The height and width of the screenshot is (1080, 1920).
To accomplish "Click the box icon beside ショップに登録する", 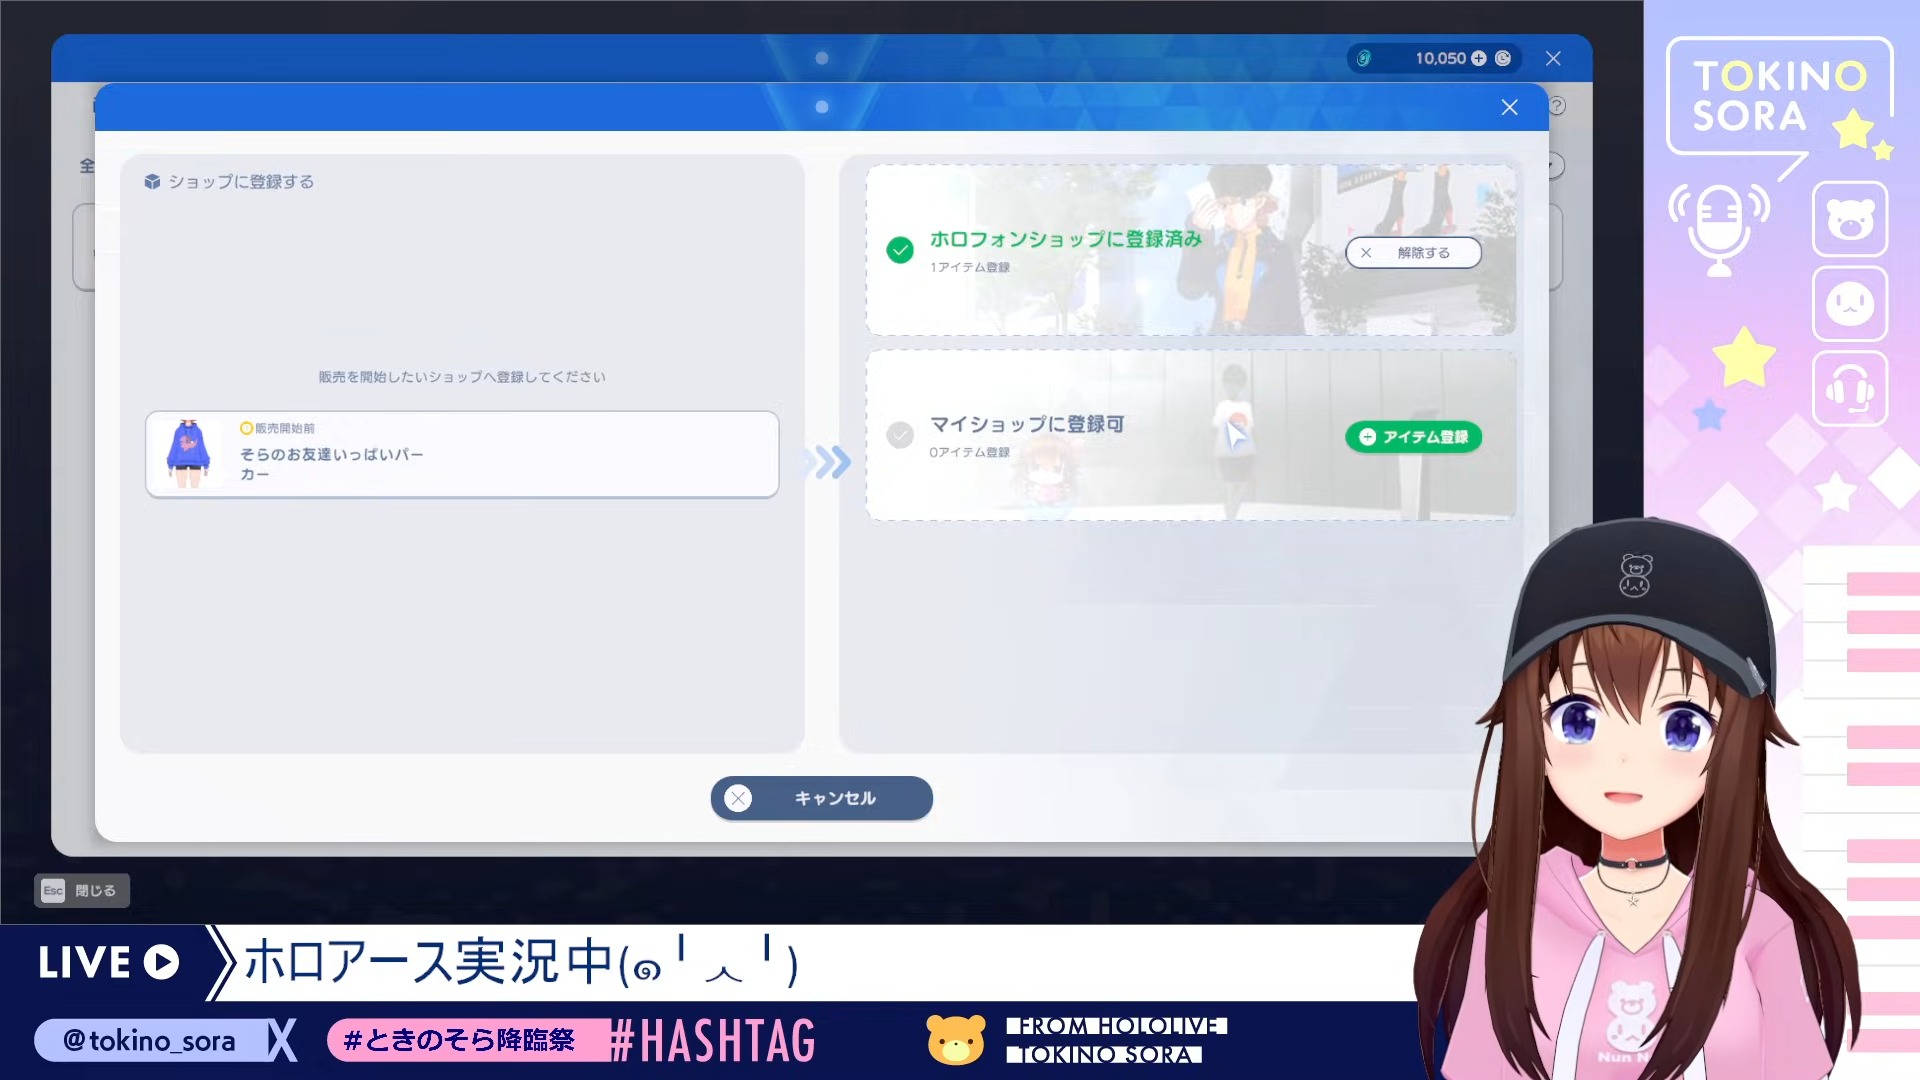I will (x=152, y=182).
